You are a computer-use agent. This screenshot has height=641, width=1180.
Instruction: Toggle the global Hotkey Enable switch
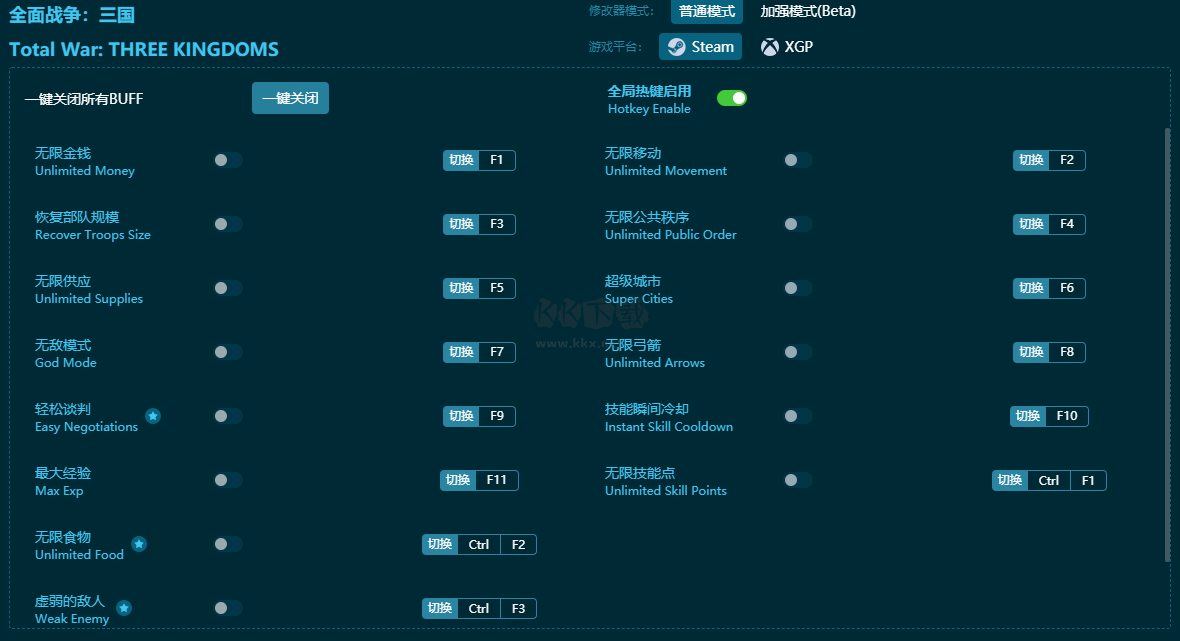(731, 98)
